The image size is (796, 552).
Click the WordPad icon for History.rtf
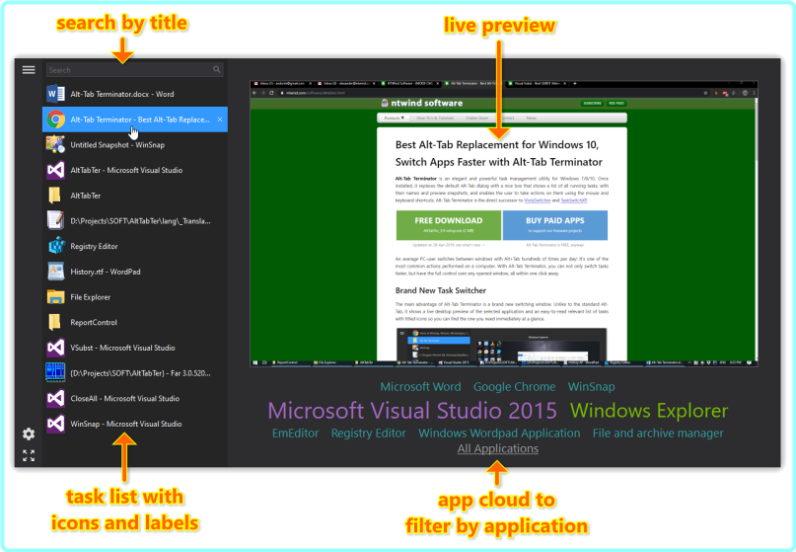[55, 272]
